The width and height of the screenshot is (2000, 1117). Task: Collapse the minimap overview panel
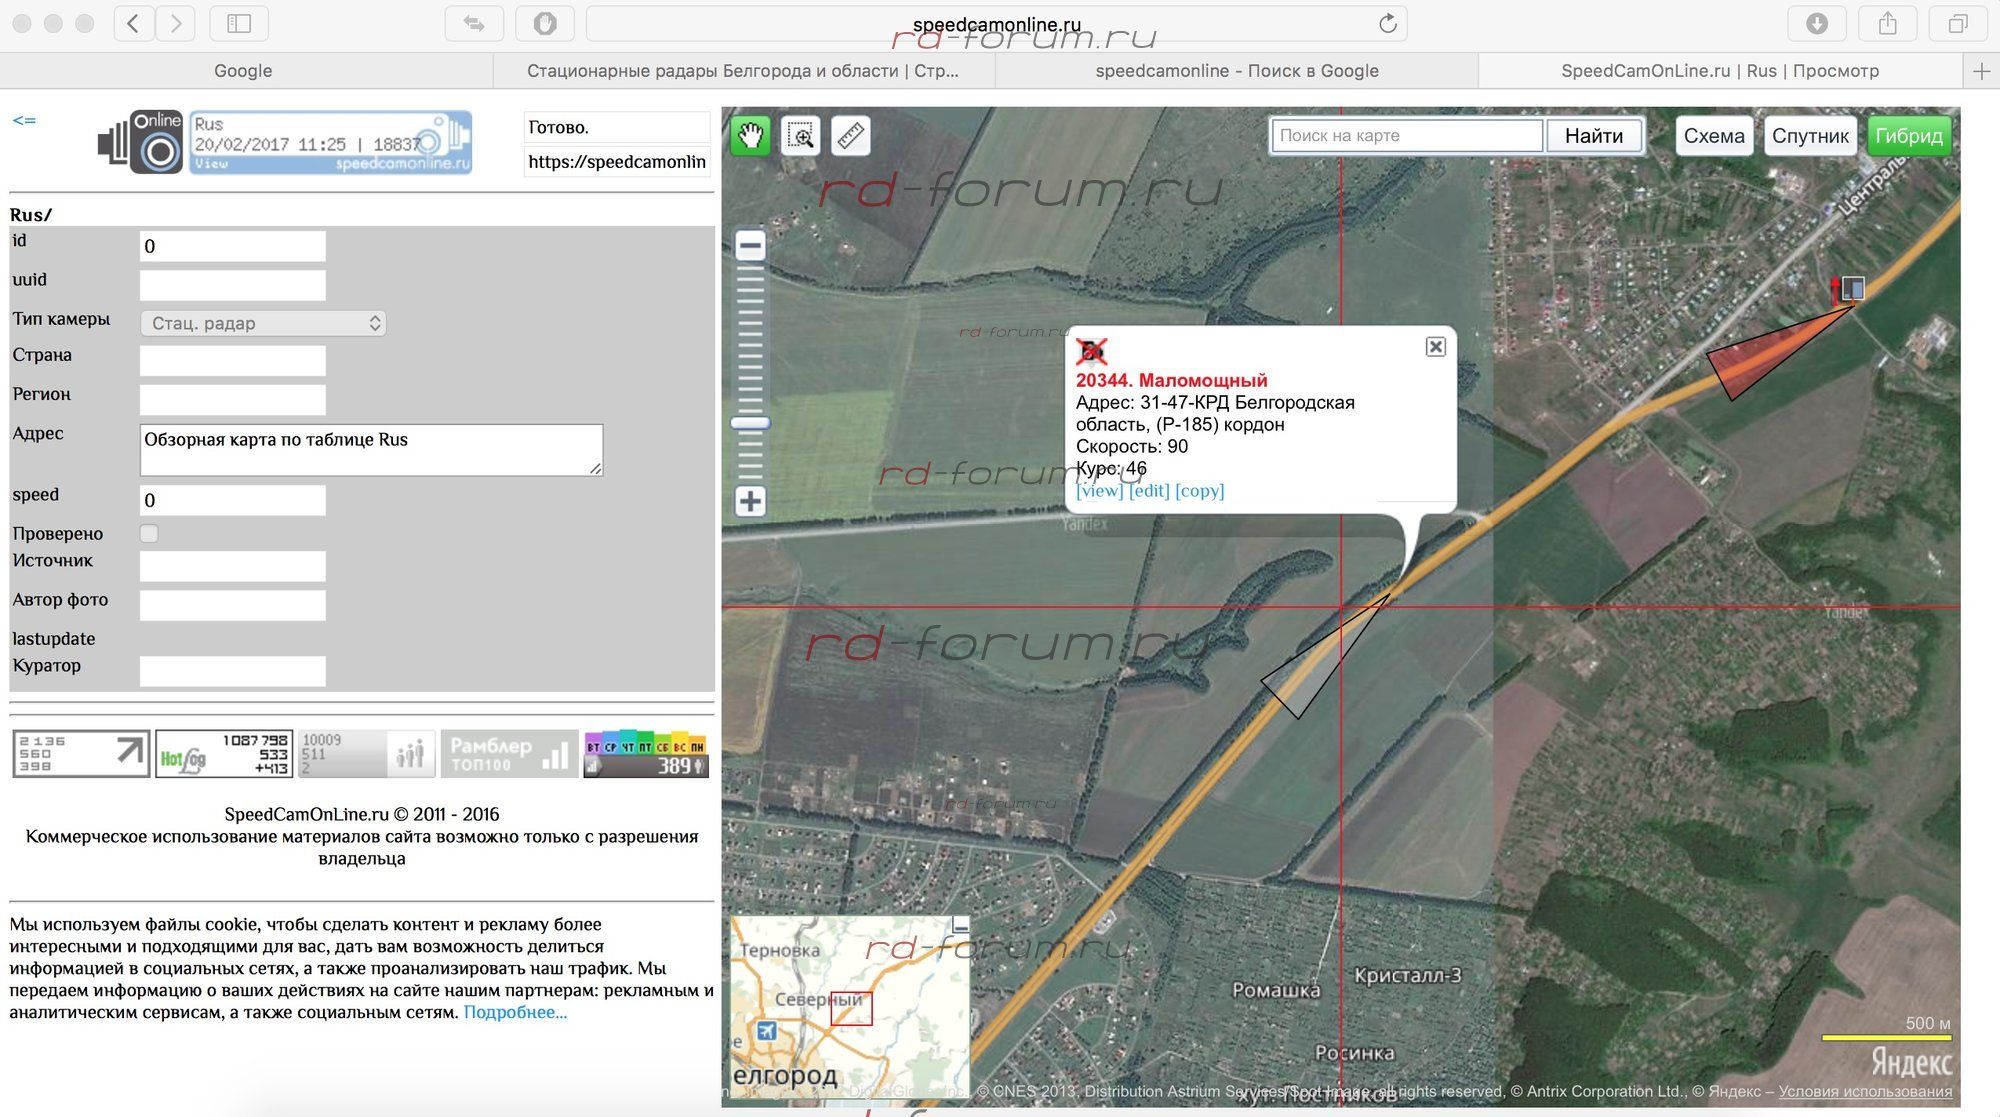point(960,926)
